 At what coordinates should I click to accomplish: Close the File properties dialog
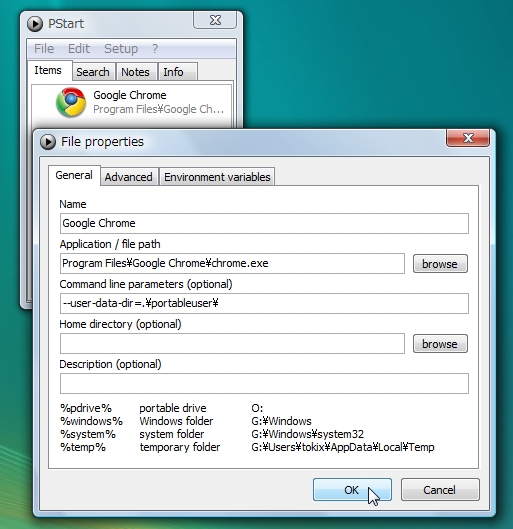tap(467, 138)
